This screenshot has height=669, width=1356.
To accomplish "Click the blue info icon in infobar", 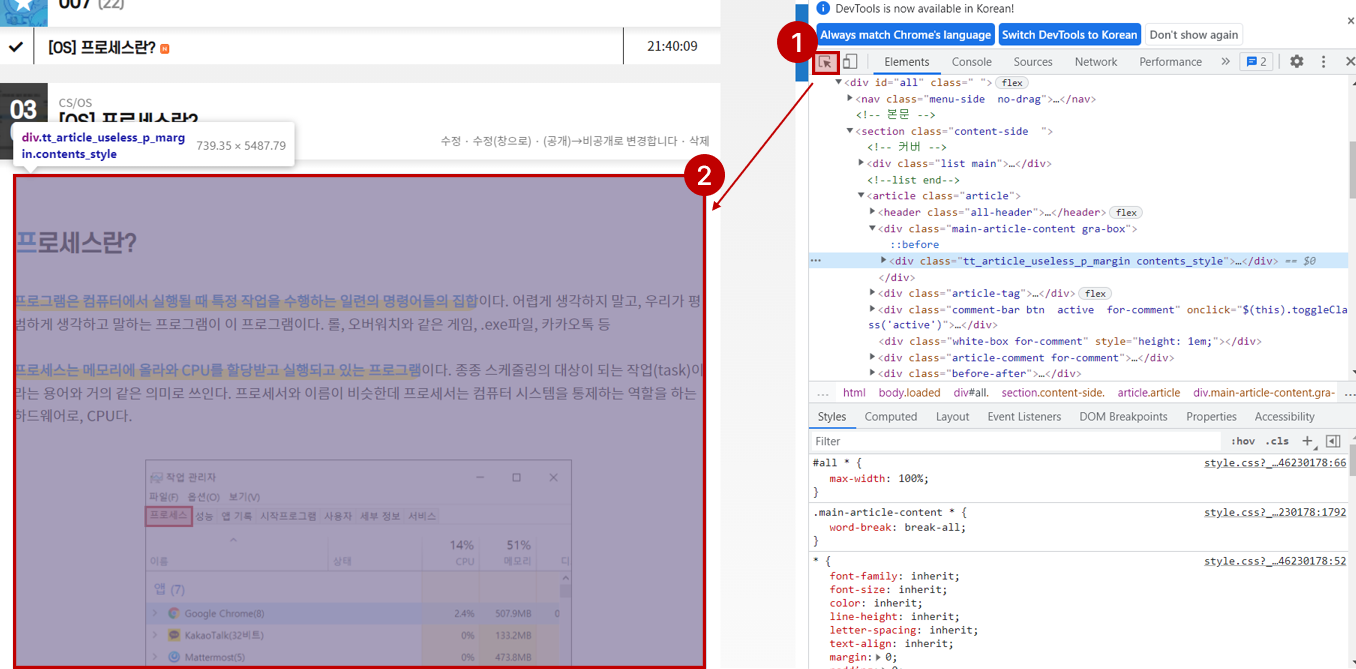I will click(x=823, y=8).
